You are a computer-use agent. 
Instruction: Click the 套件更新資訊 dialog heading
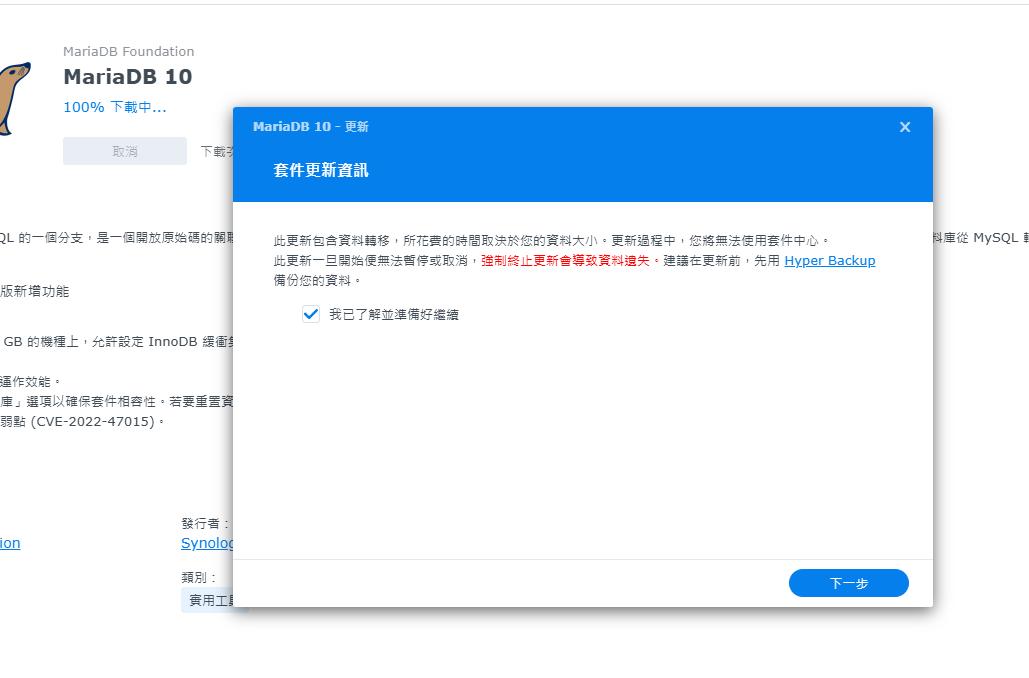click(x=321, y=170)
